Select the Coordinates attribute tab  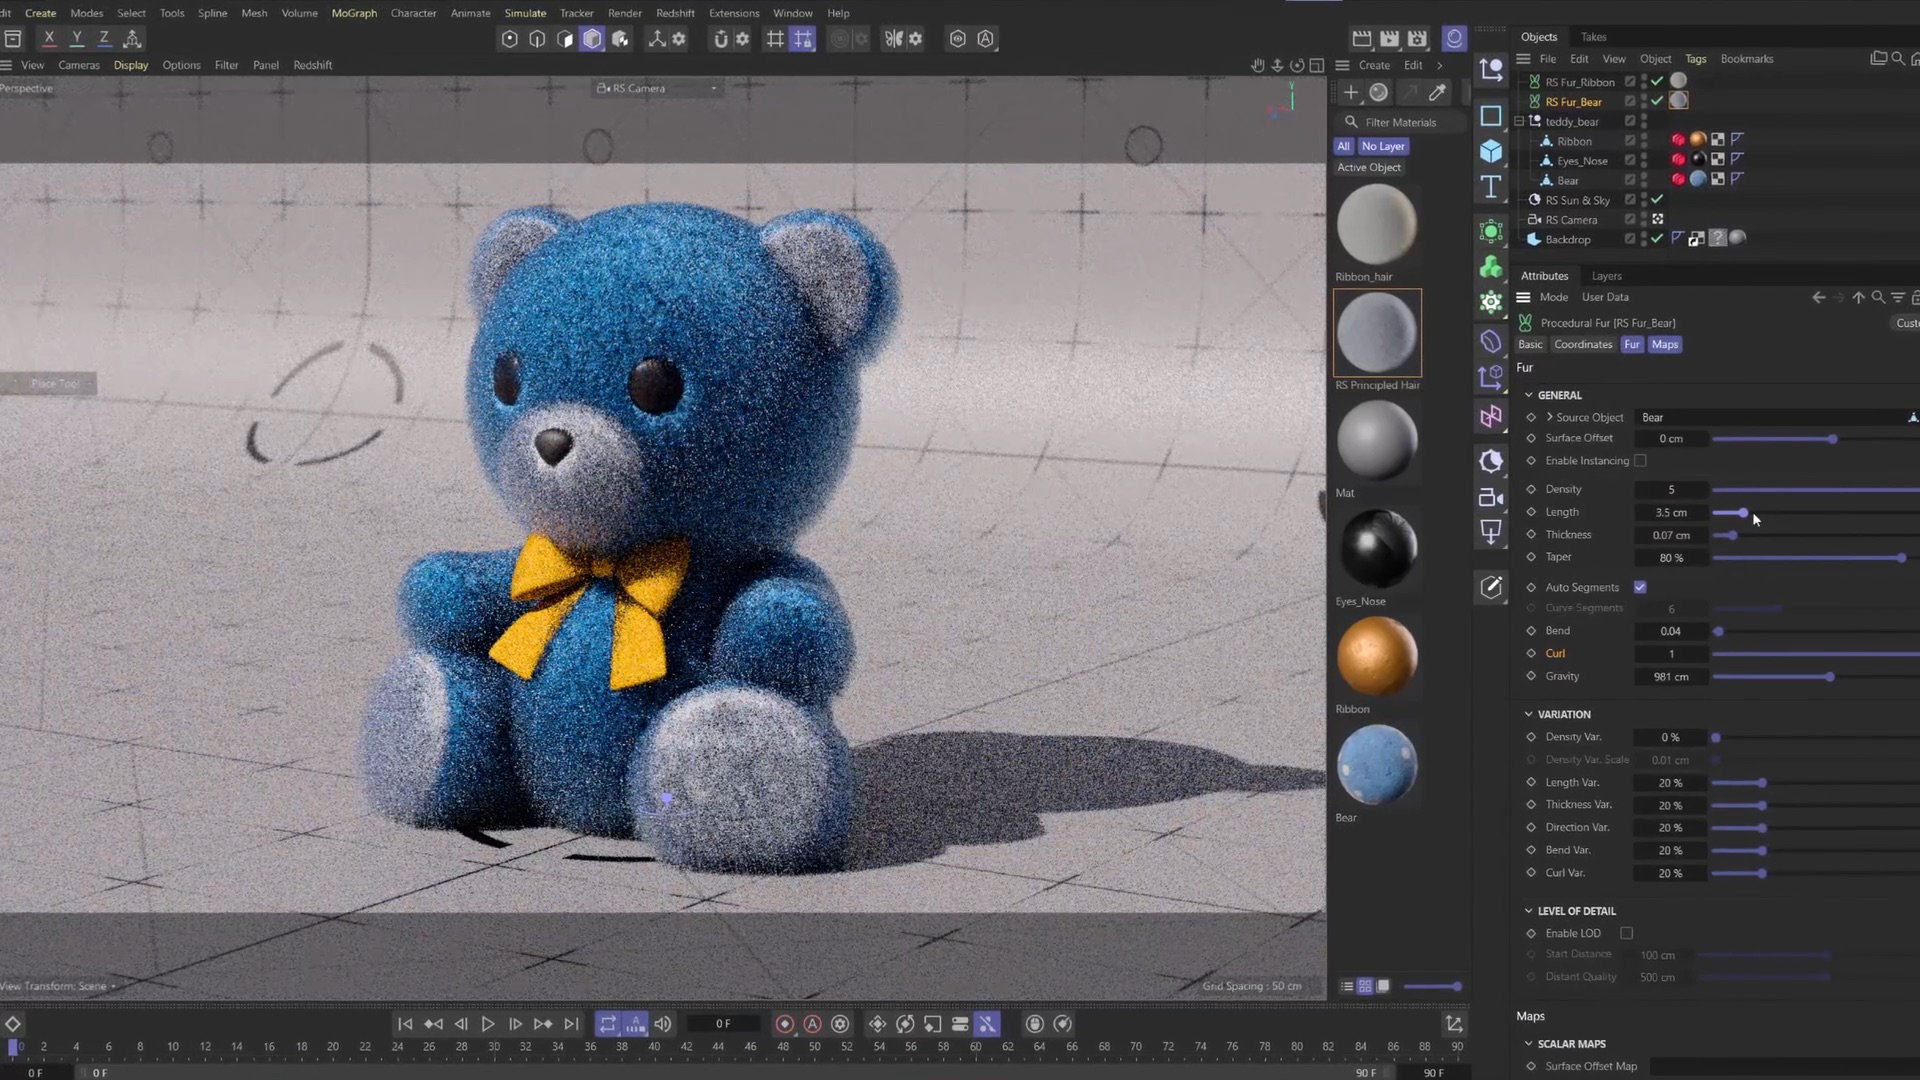pos(1583,344)
